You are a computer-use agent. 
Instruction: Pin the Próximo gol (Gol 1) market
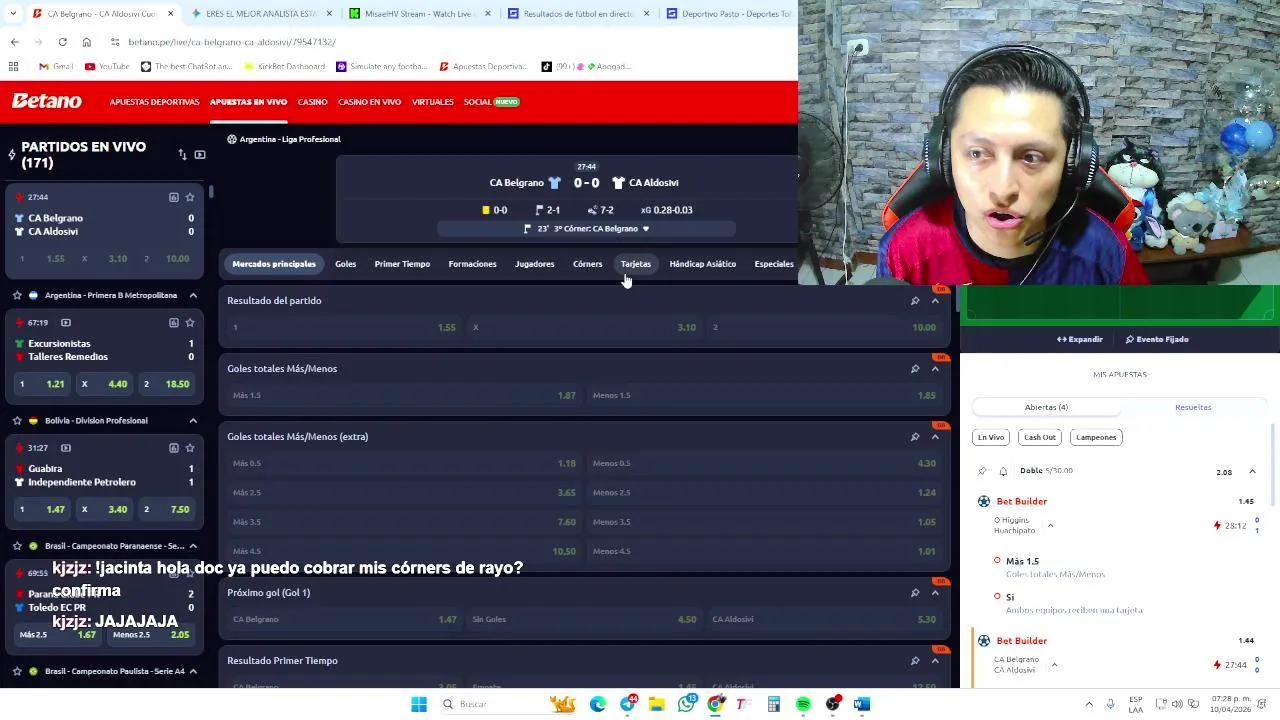click(914, 592)
